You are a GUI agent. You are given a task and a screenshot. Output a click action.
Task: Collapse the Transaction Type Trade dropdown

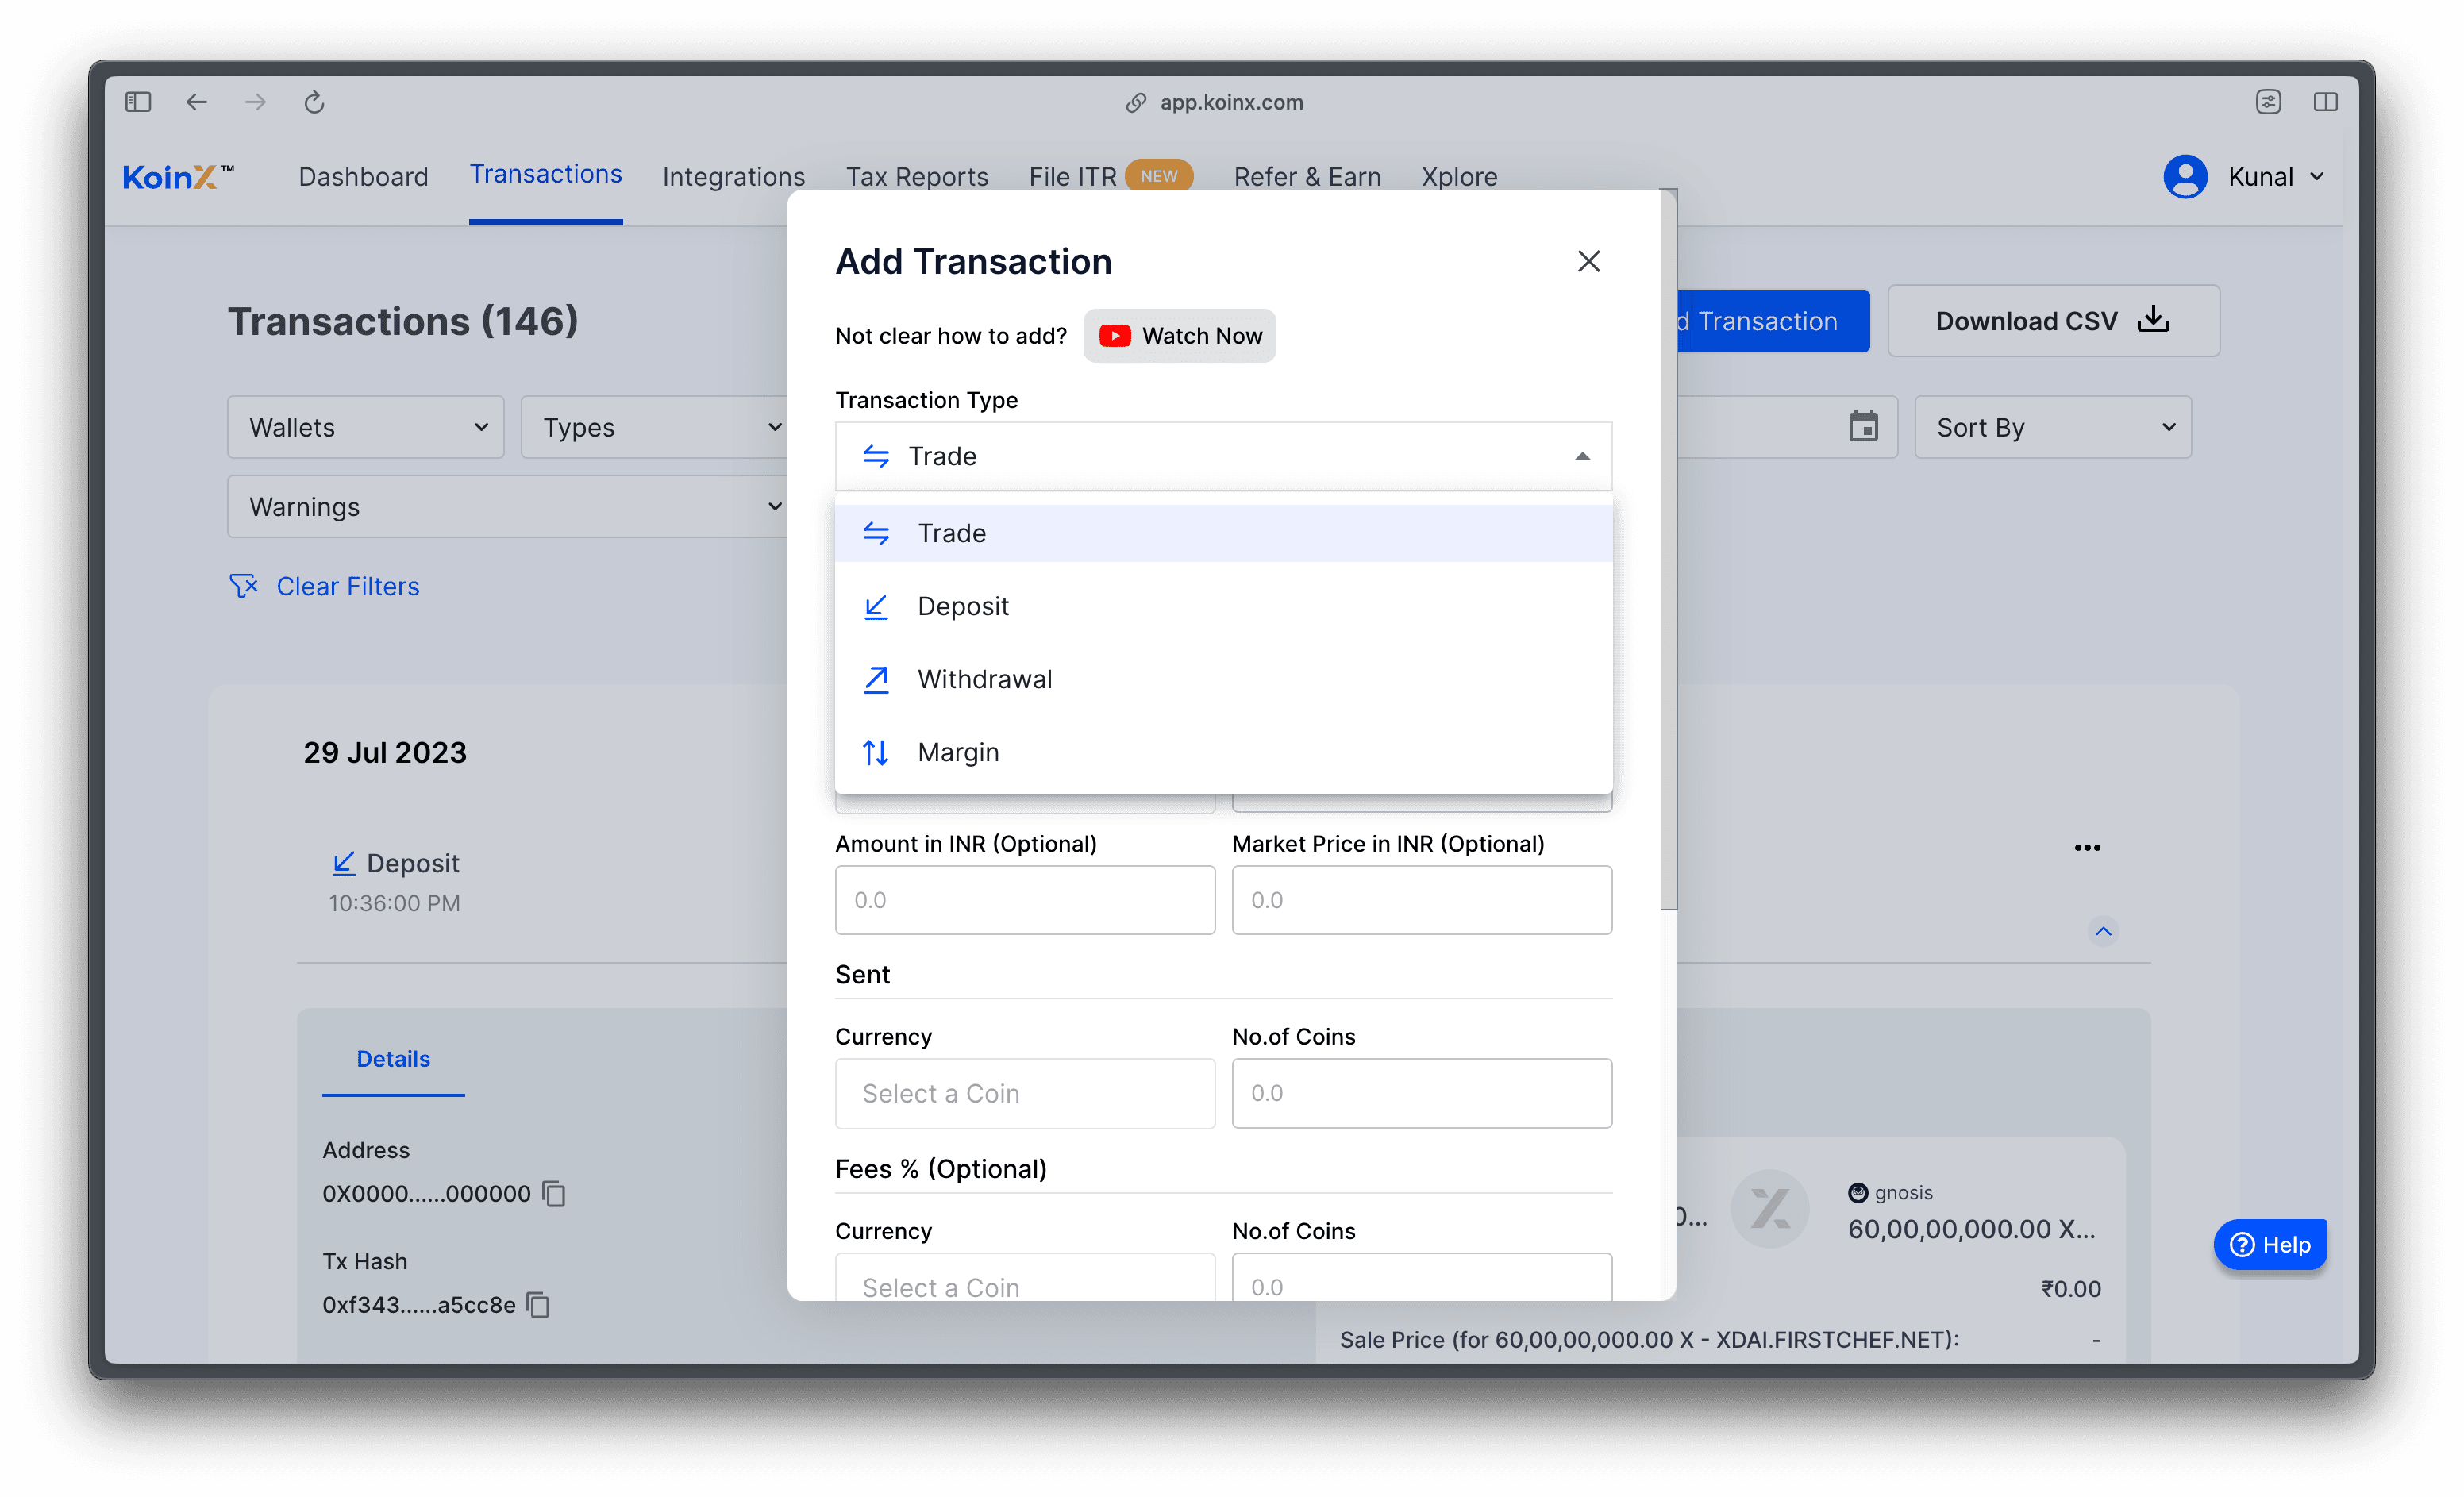coord(1223,456)
